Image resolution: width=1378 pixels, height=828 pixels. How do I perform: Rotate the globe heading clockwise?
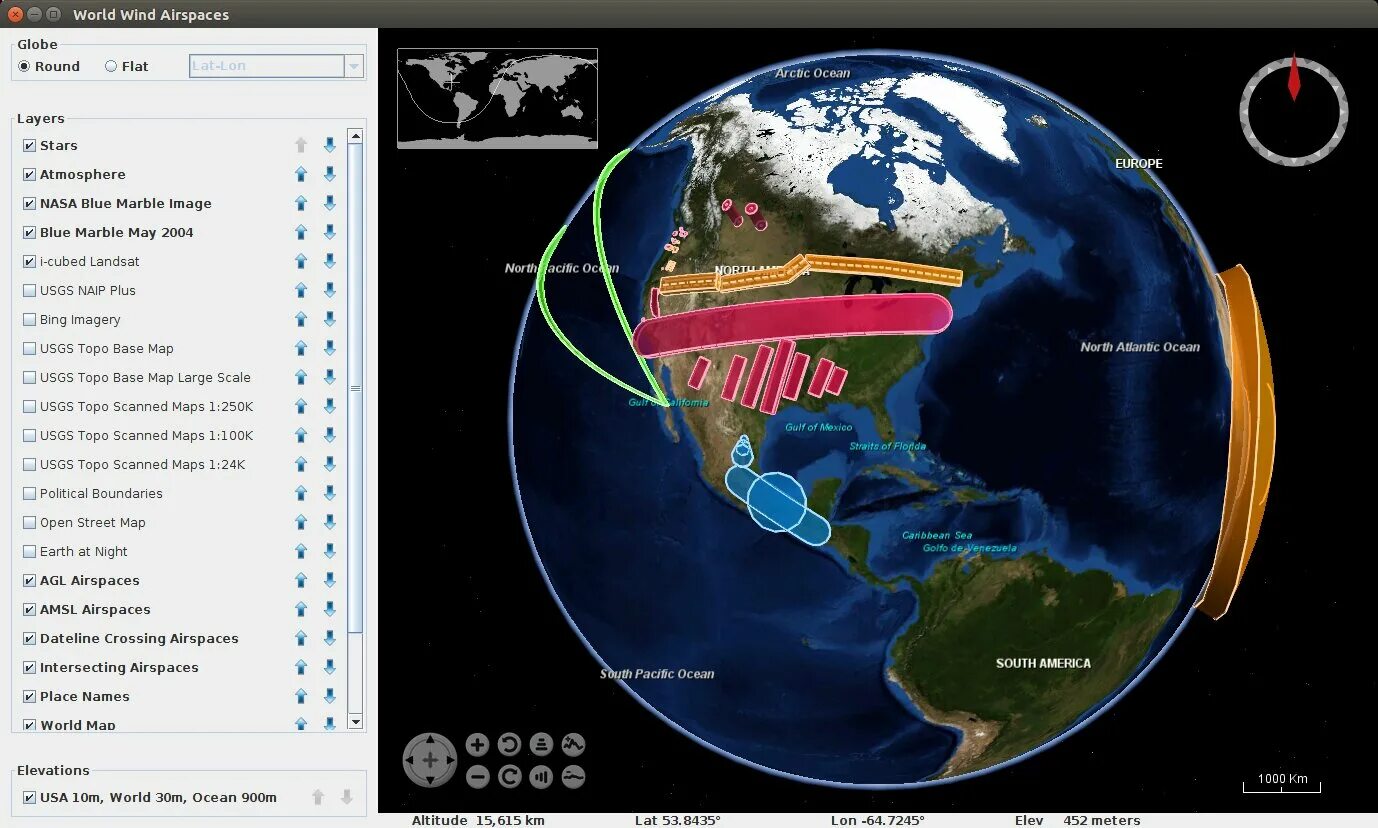pos(509,777)
